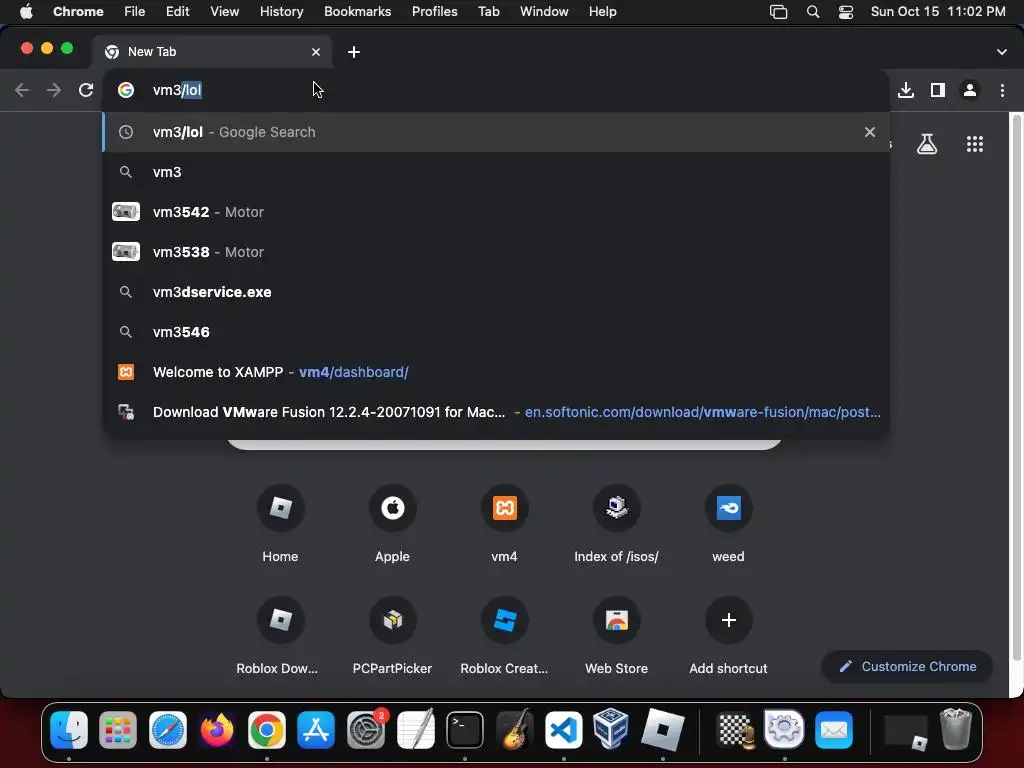Image resolution: width=1024 pixels, height=768 pixels.
Task: Click the page vertical scrollbar
Action: coord(1016,389)
